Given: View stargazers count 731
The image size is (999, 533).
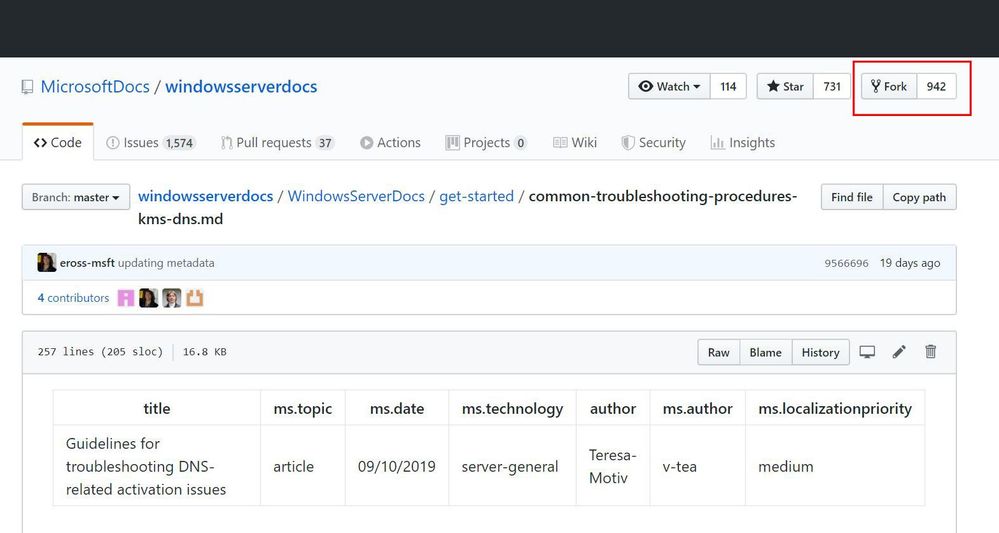Looking at the screenshot, I should pyautogui.click(x=832, y=87).
